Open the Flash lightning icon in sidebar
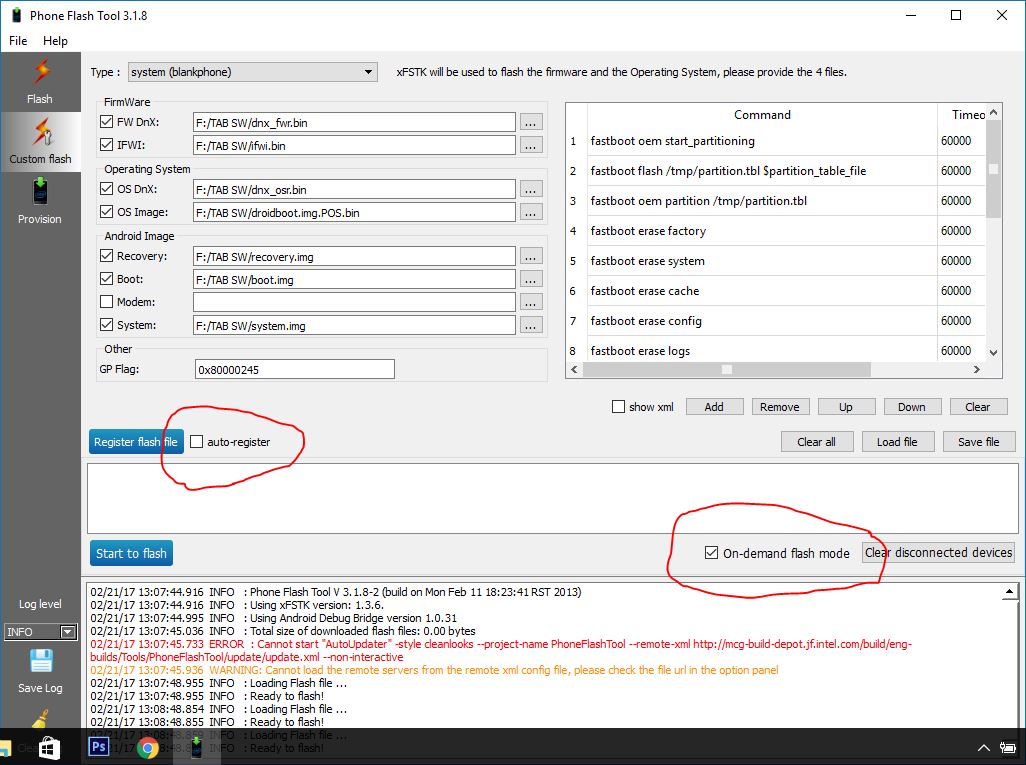This screenshot has height=765, width=1026. pyautogui.click(x=41, y=72)
